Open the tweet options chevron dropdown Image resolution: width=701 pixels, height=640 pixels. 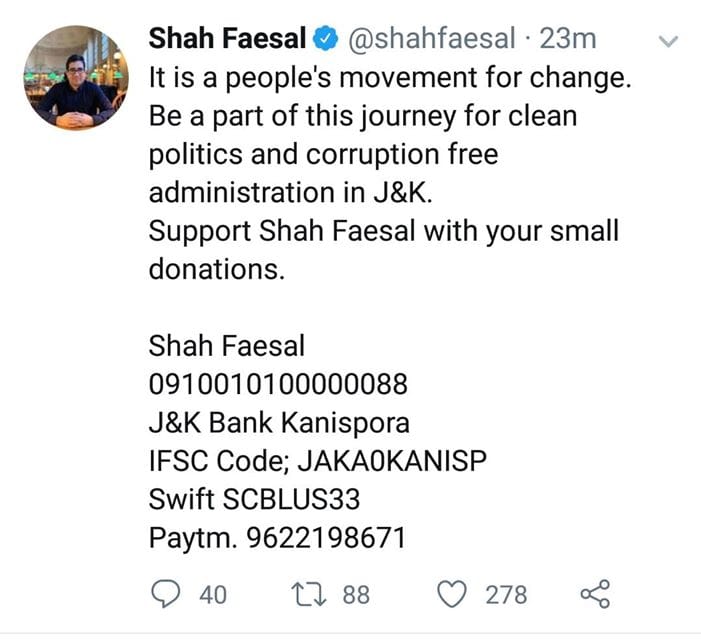tap(670, 42)
